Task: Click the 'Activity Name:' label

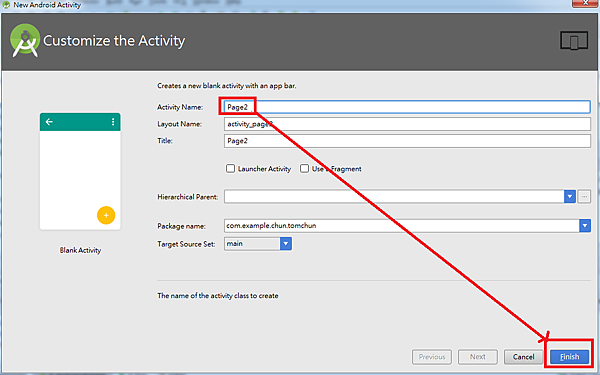Action: [x=180, y=107]
